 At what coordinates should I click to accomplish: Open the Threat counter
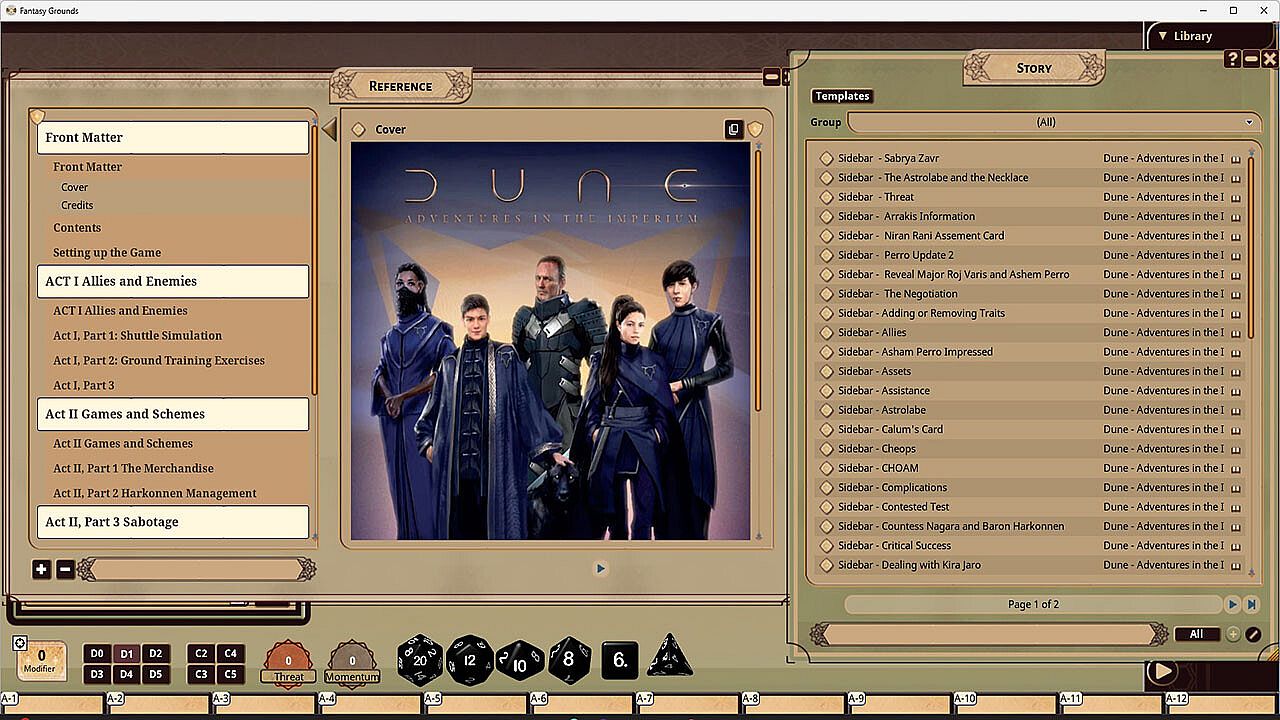(x=288, y=662)
